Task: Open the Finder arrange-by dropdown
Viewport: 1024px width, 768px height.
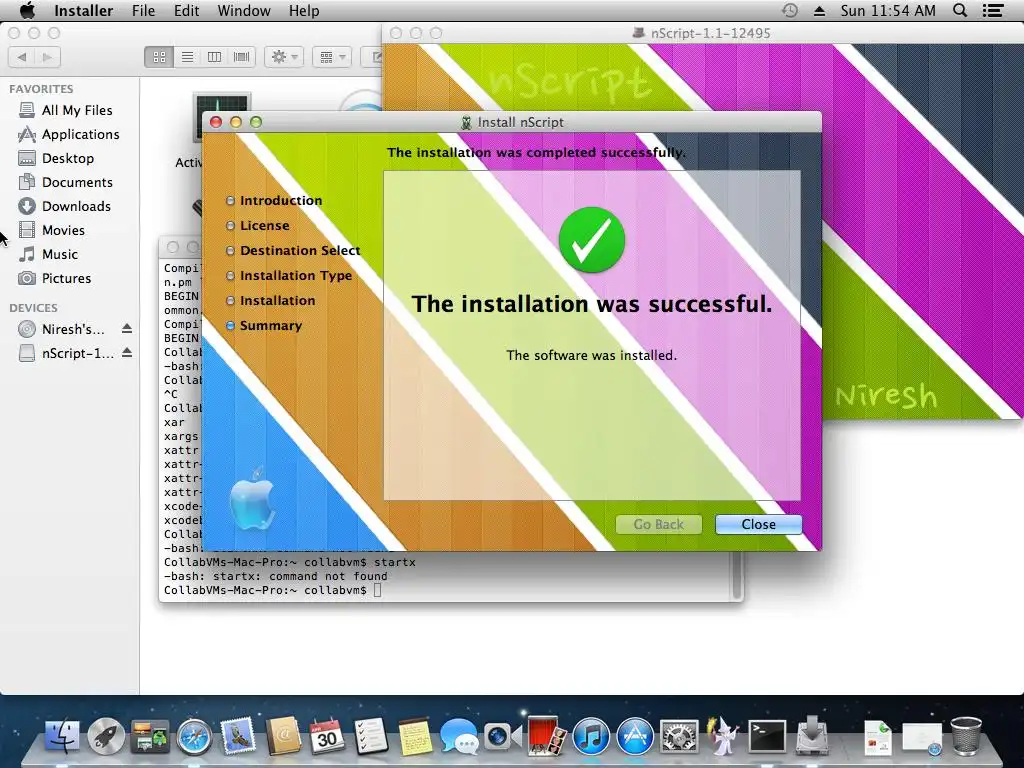Action: click(x=332, y=57)
